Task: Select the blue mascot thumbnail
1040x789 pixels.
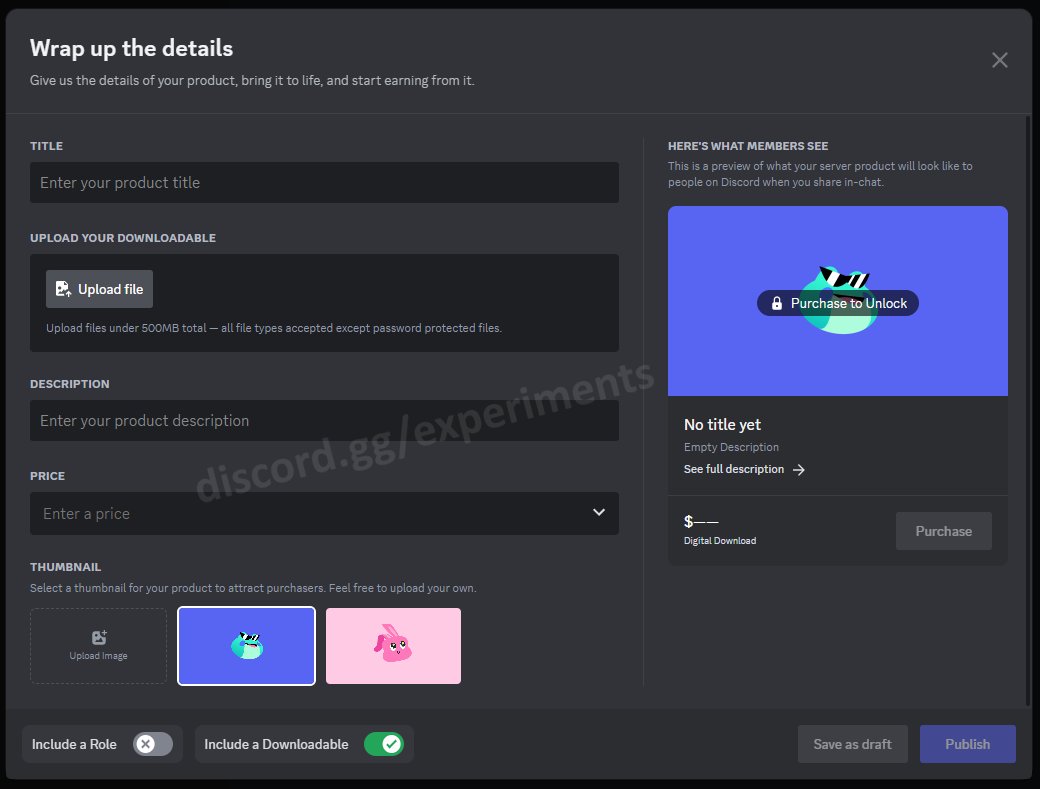Action: coord(246,645)
